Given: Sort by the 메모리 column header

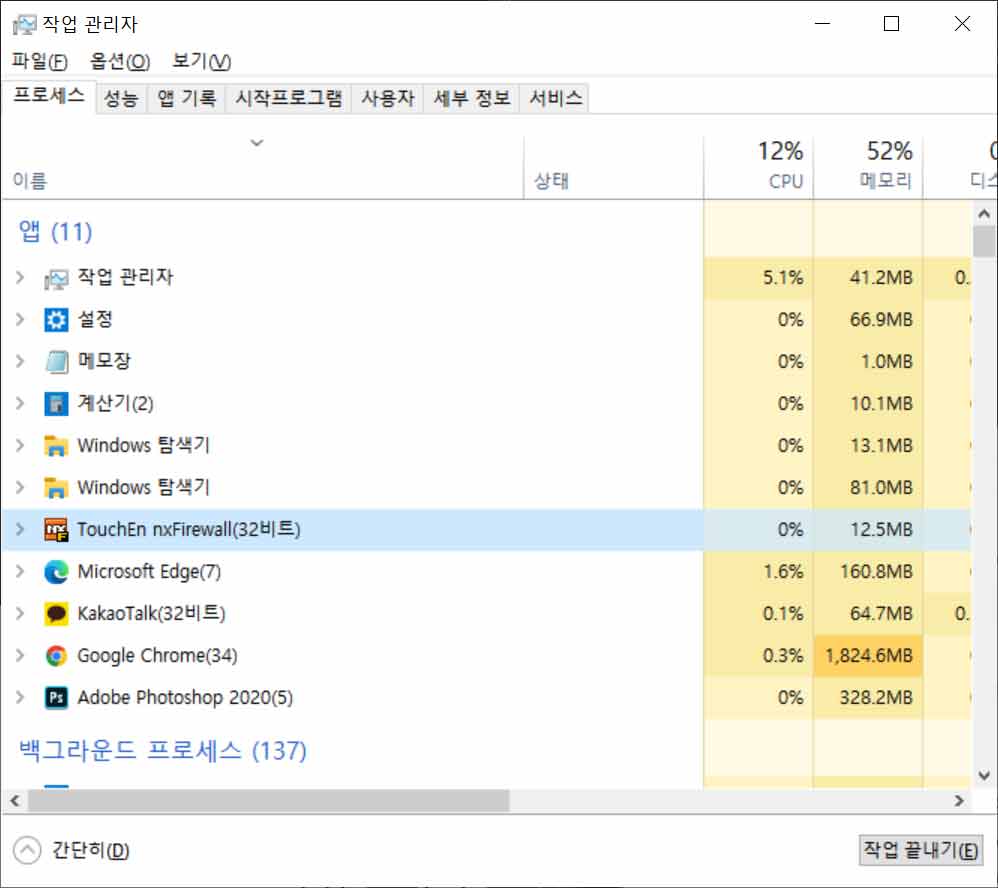Looking at the screenshot, I should pos(868,167).
